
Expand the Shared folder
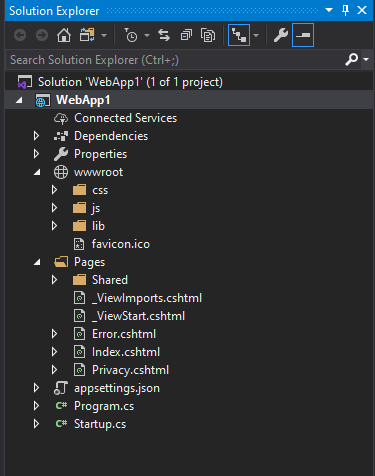[54, 280]
